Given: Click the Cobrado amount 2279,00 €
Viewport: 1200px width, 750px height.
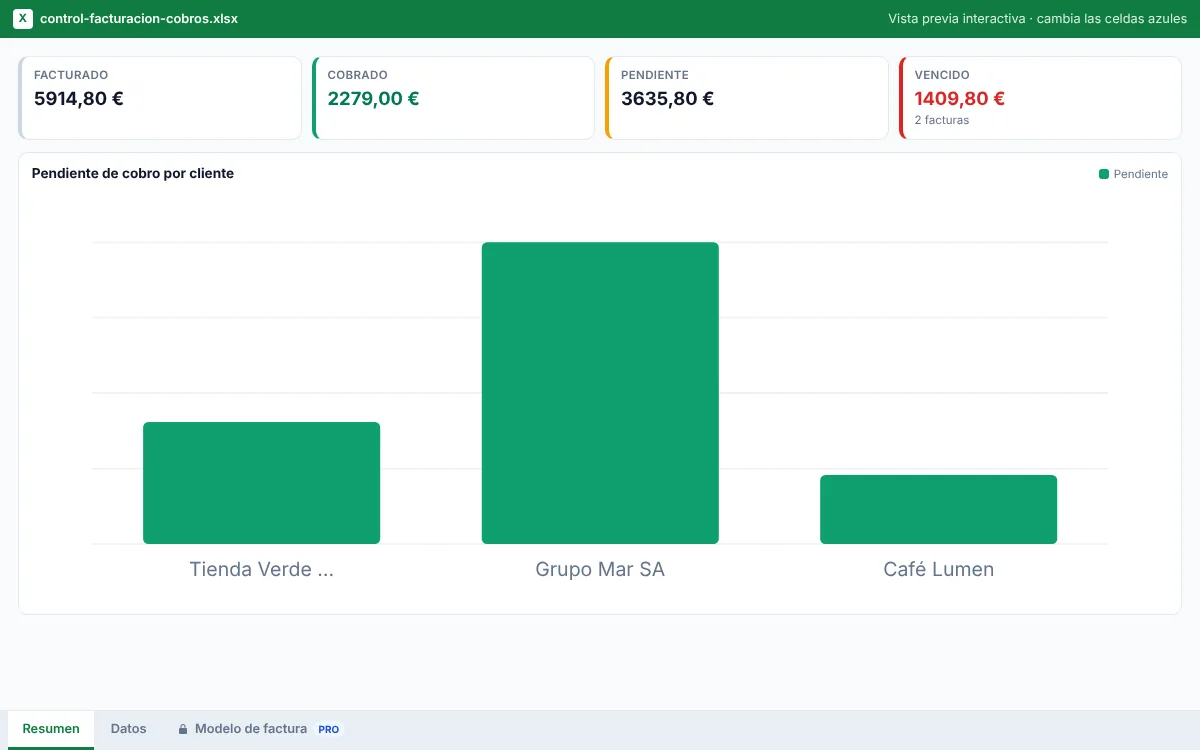Looking at the screenshot, I should 373,98.
